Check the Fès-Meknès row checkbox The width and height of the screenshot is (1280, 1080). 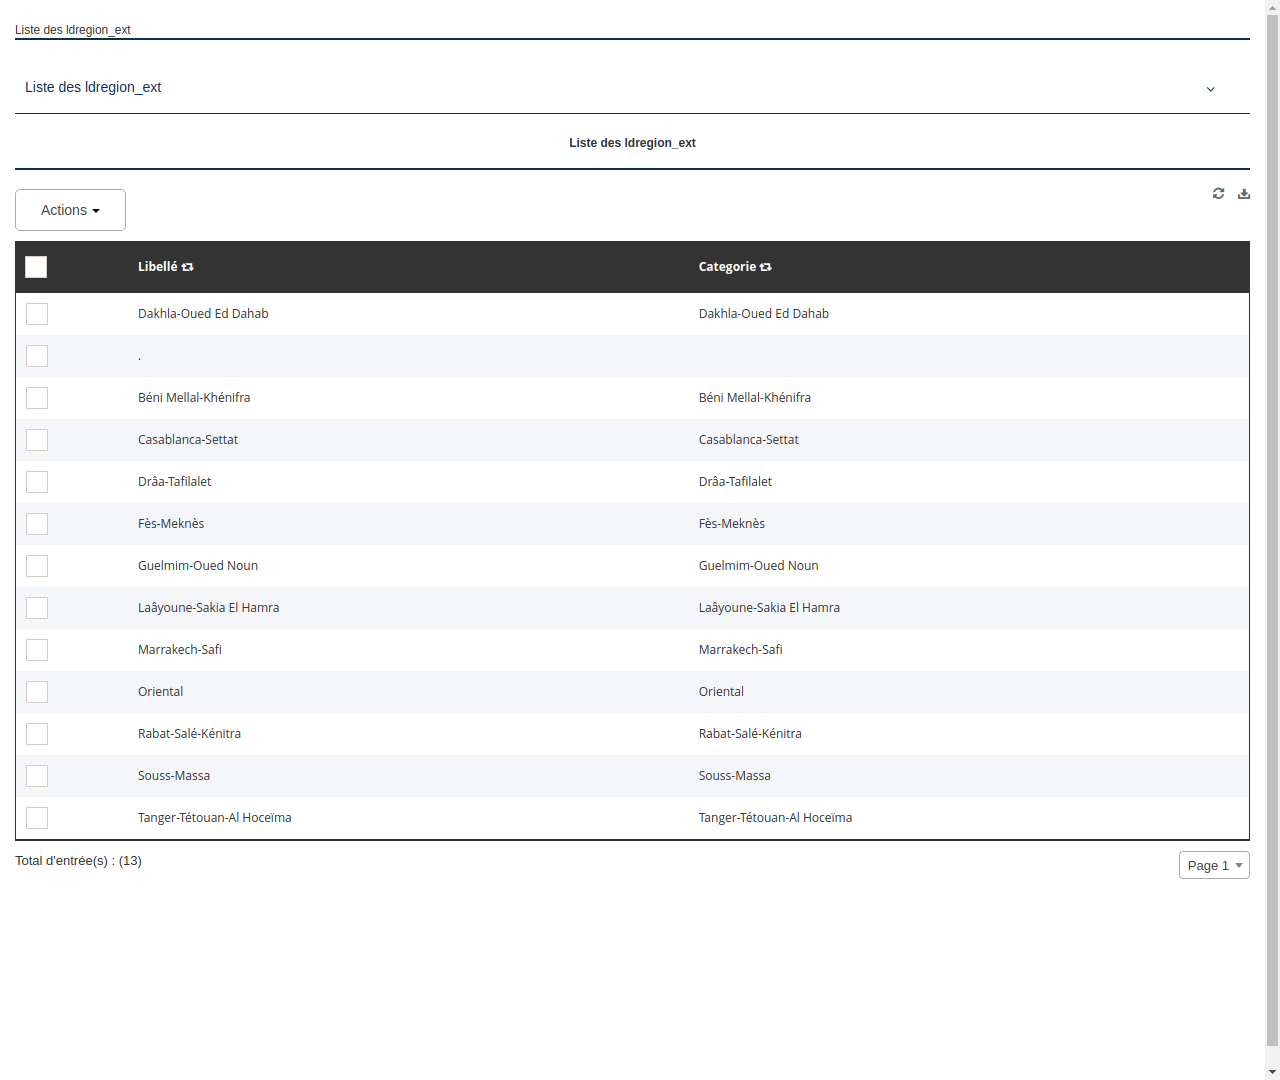[x=37, y=523]
